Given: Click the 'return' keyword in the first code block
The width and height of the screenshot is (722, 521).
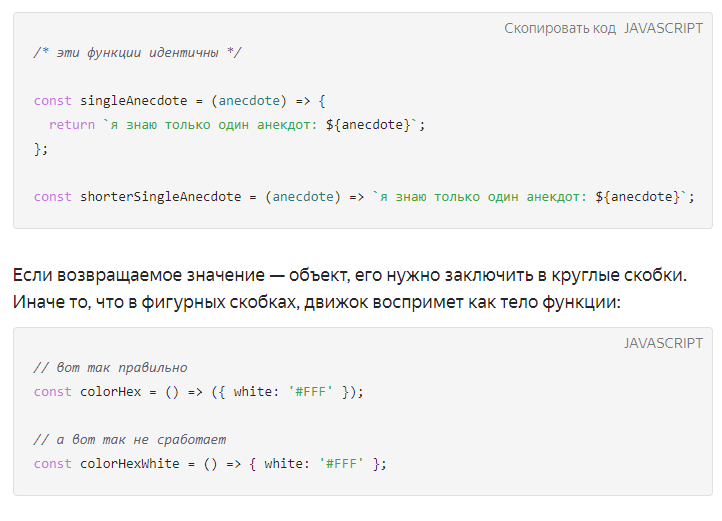Looking at the screenshot, I should tap(72, 124).
